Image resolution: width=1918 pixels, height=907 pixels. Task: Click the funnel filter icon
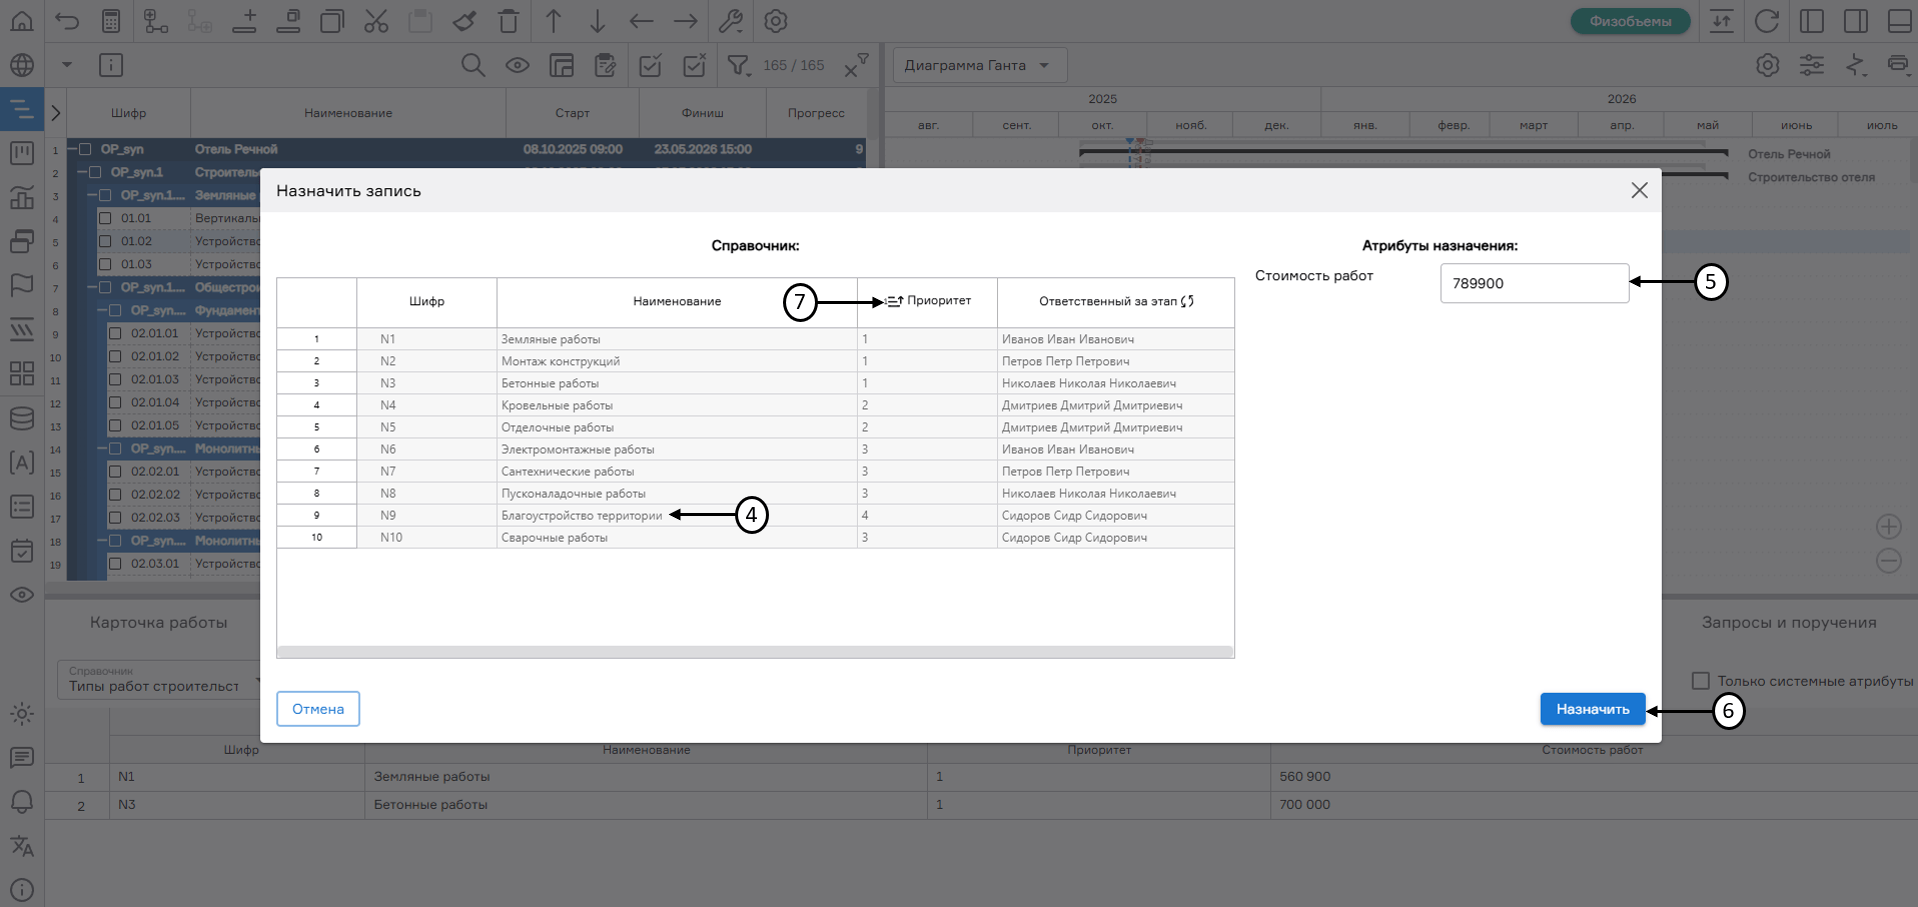pos(738,66)
